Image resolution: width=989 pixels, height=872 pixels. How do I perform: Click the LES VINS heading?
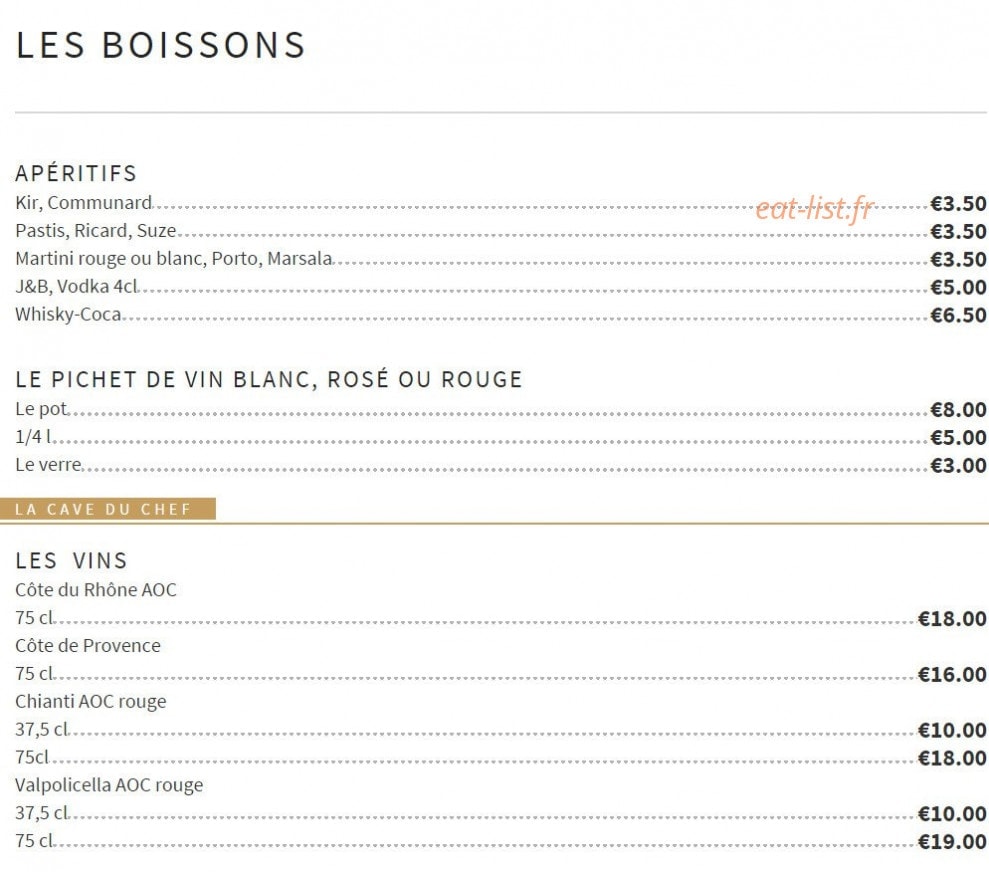coord(71,560)
